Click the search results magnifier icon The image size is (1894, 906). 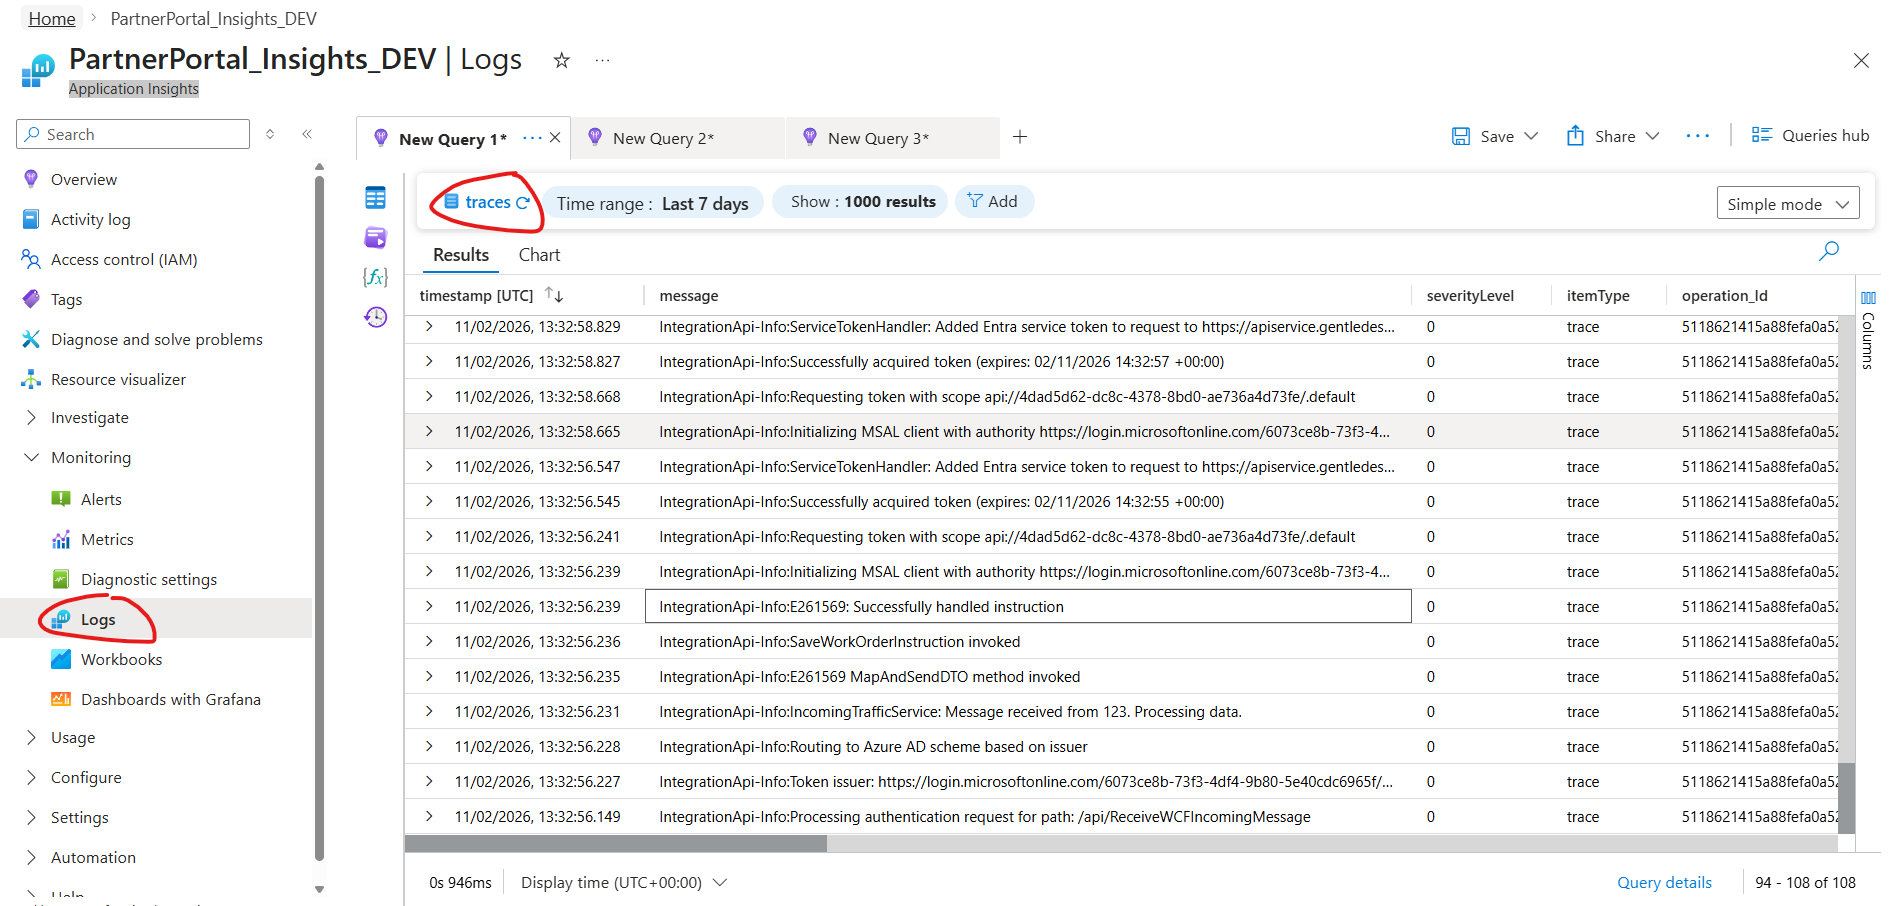1829,251
